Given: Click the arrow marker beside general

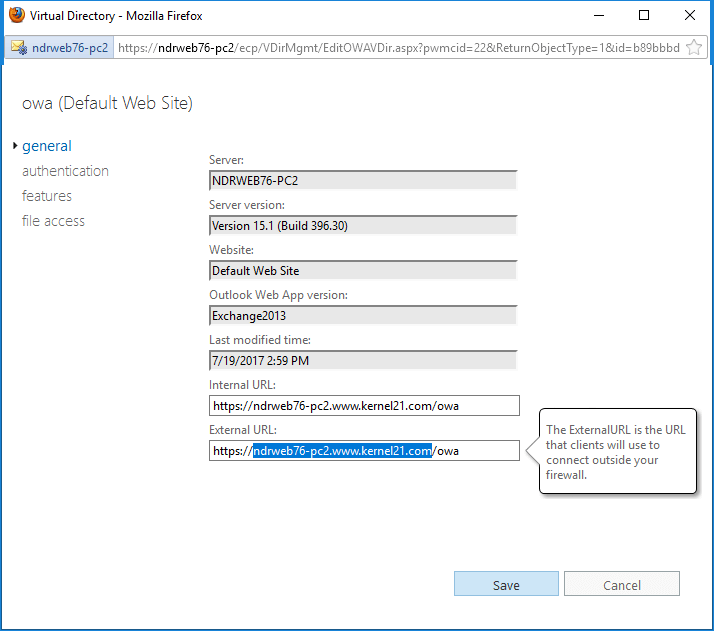Looking at the screenshot, I should [15, 146].
